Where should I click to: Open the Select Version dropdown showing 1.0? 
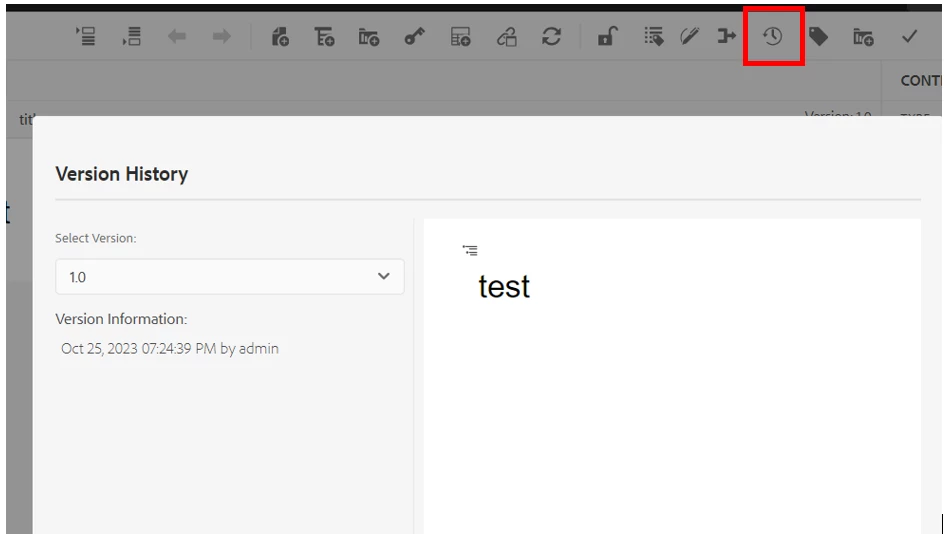pyautogui.click(x=230, y=277)
